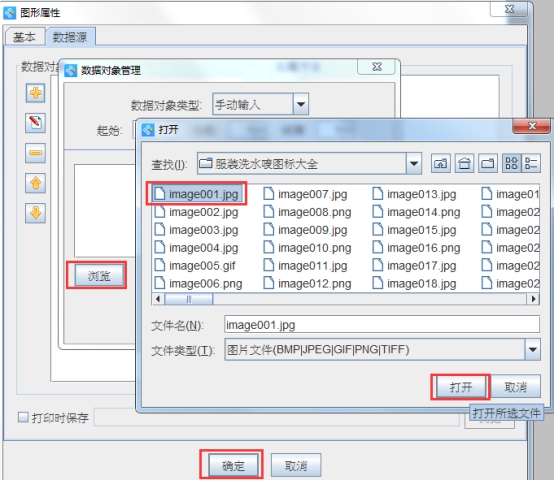Move data object up with orange arrow
This screenshot has width=554, height=481.
35,183
